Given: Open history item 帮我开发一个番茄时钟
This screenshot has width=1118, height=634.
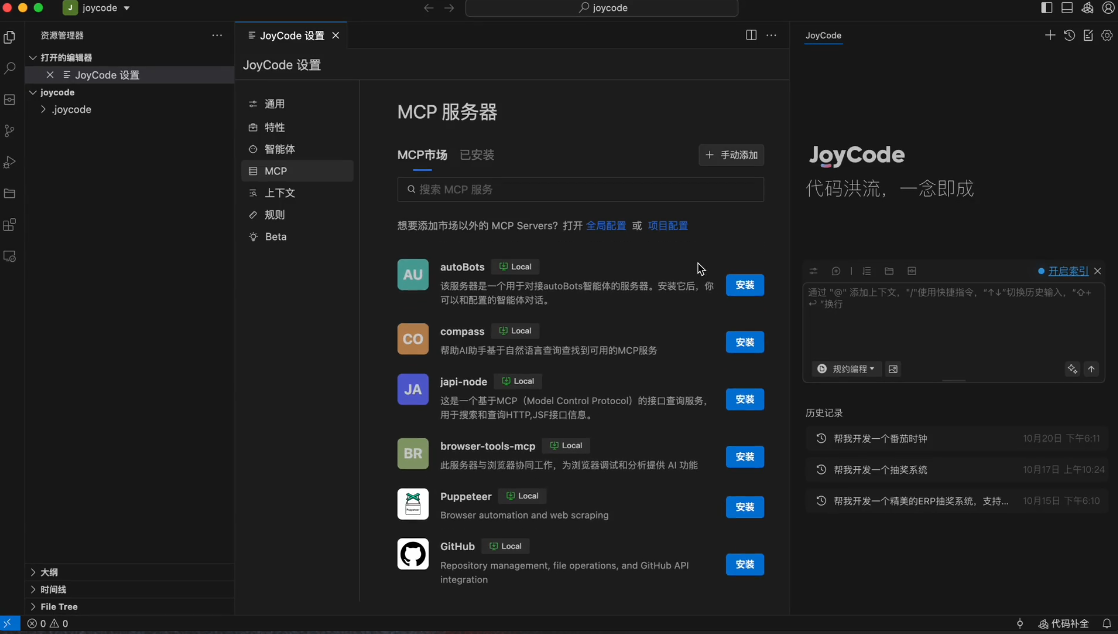Looking at the screenshot, I should 955,439.
